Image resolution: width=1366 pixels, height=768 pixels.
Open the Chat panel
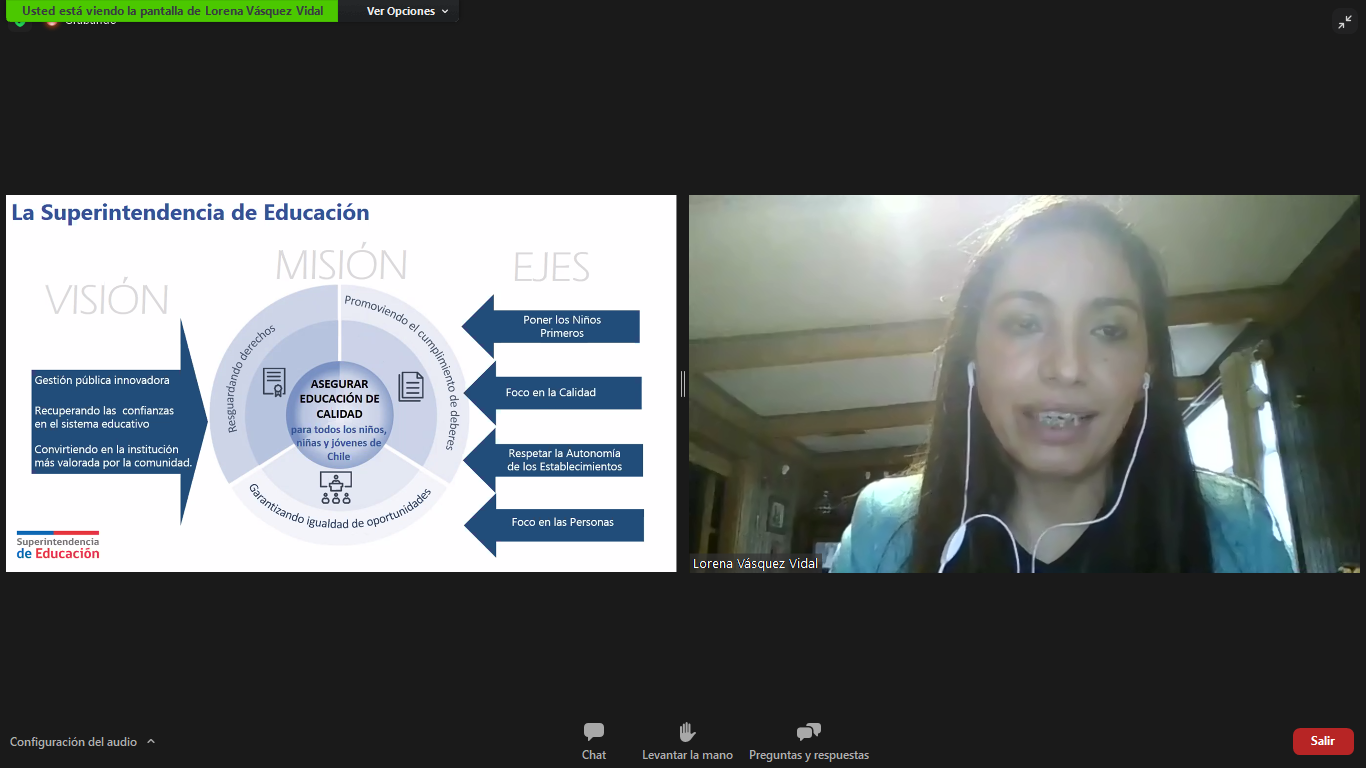click(x=594, y=741)
